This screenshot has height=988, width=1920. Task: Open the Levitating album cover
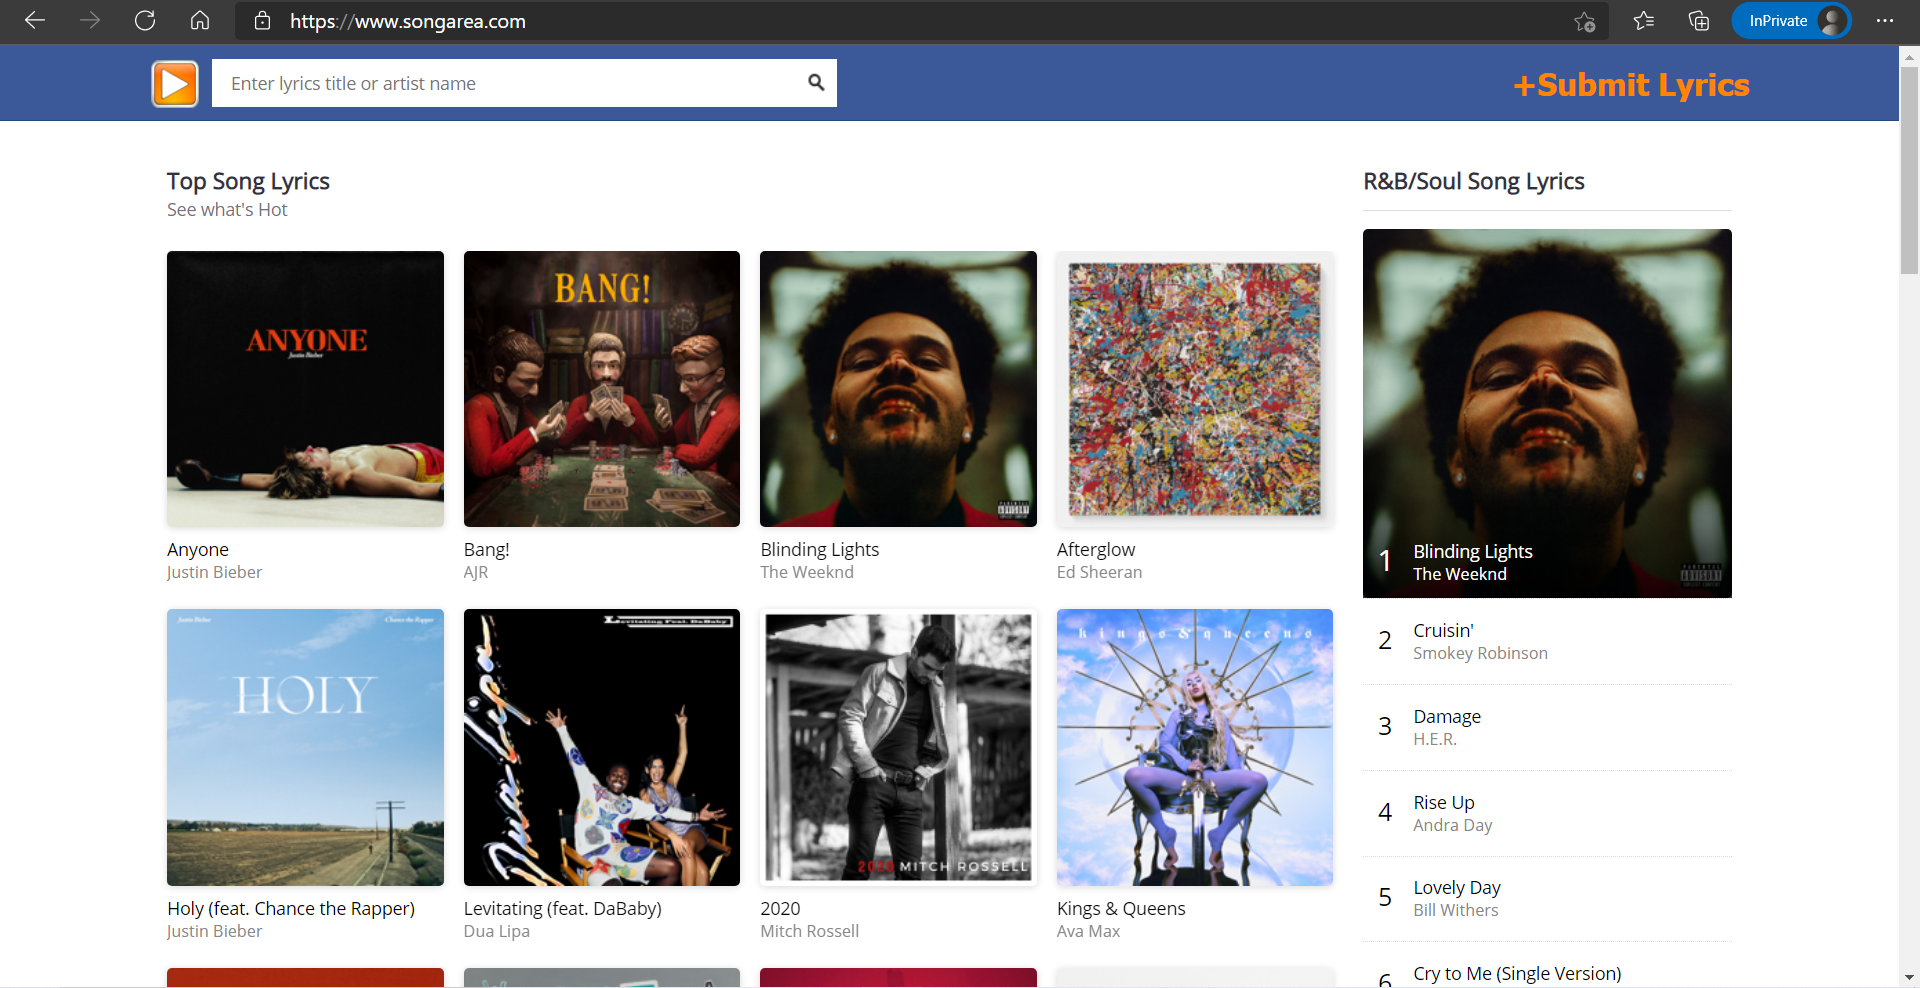click(602, 747)
